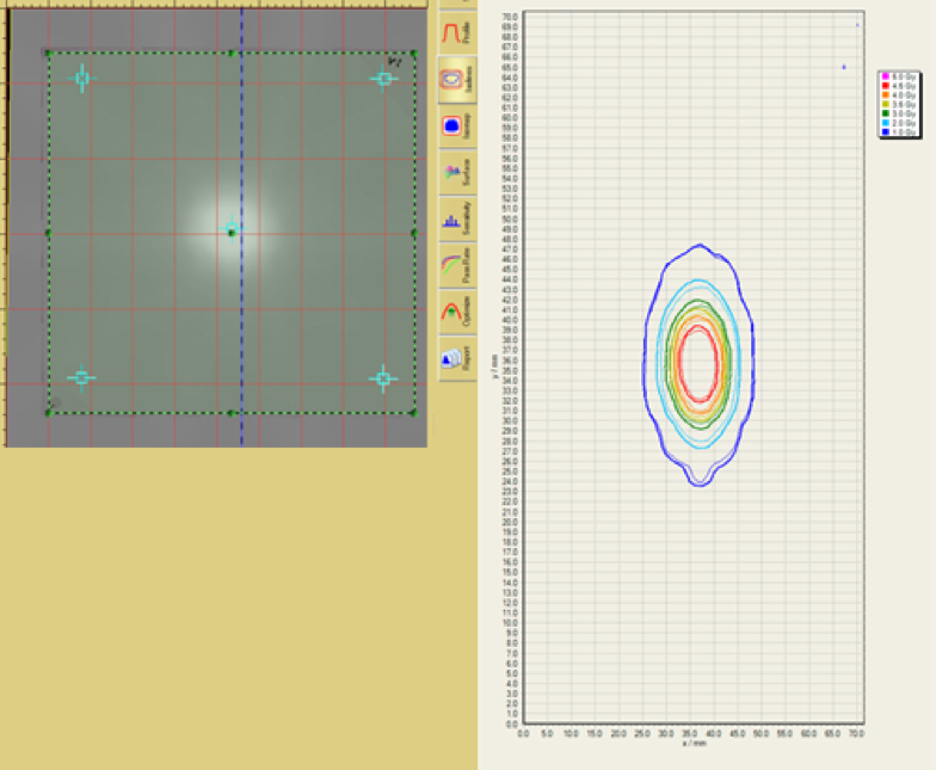Grab the right-middle handle of the ROI
Viewport: 936px width, 770px height.
click(414, 233)
